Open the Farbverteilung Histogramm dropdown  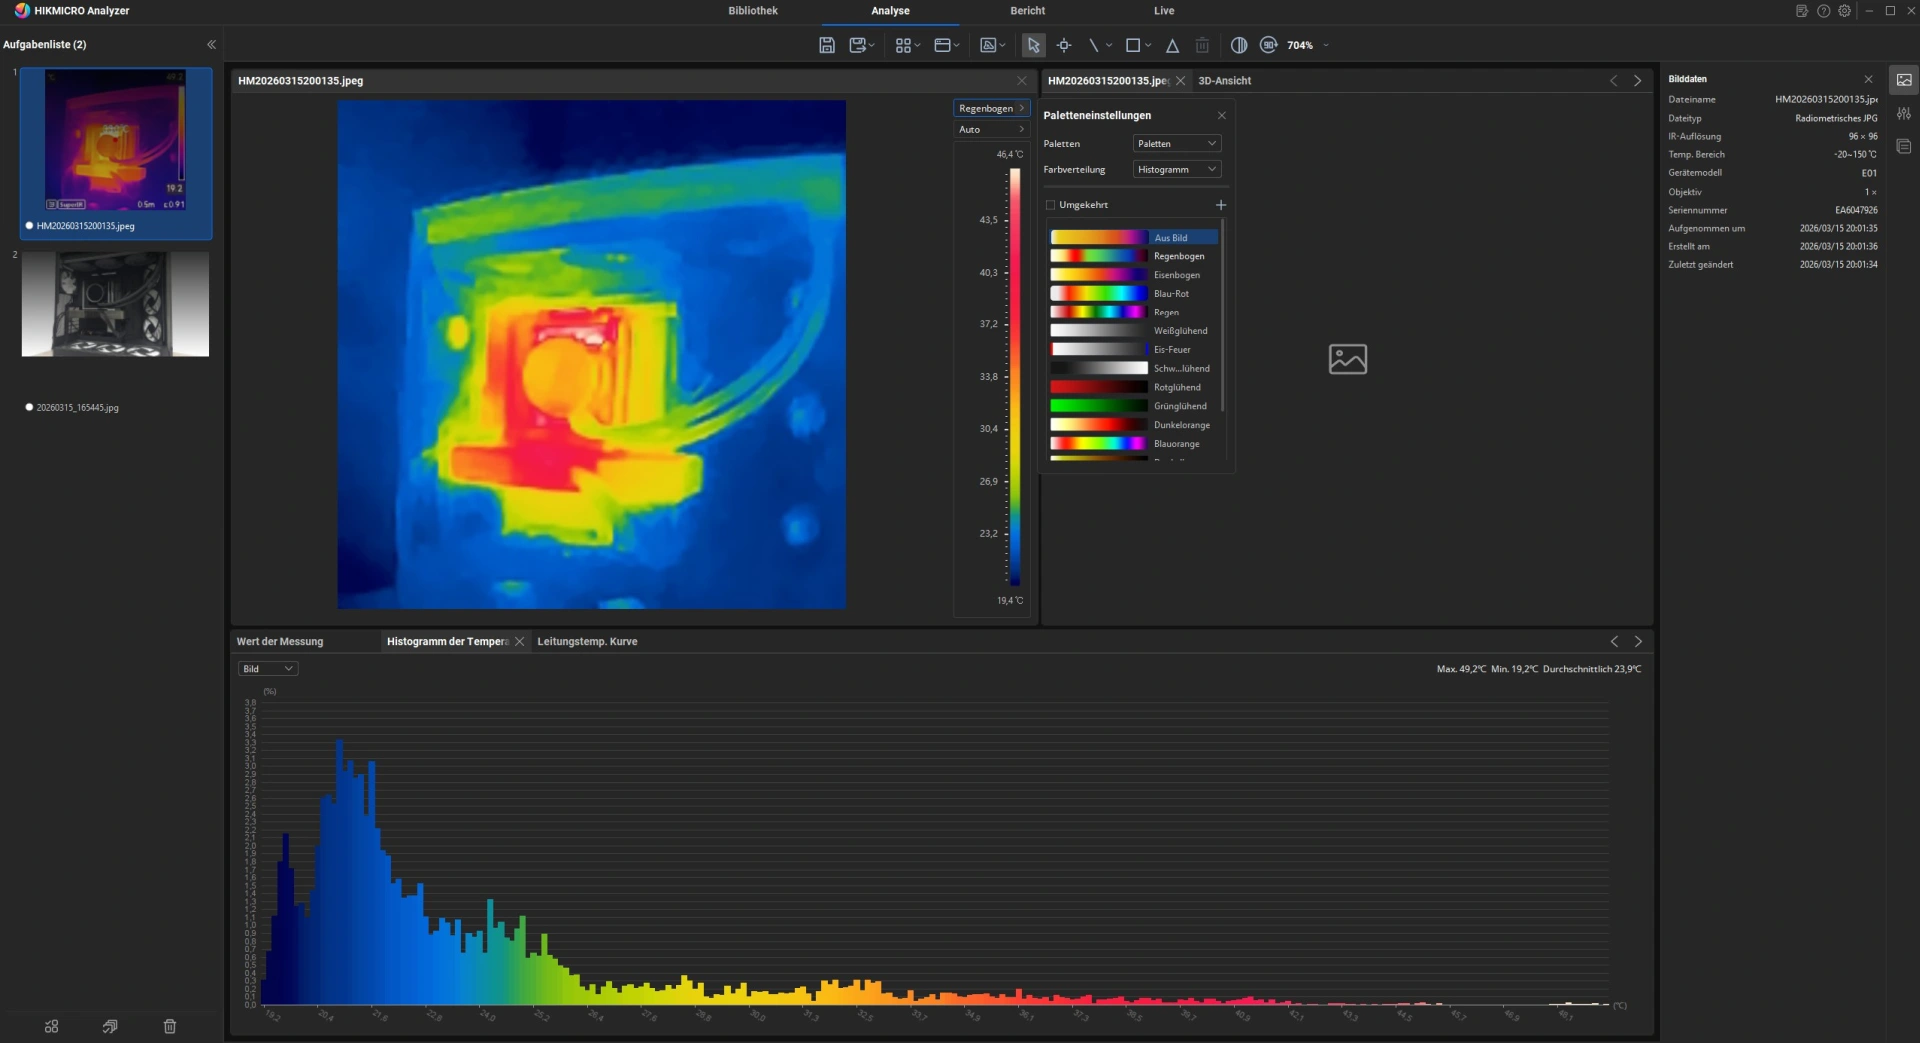coord(1176,170)
